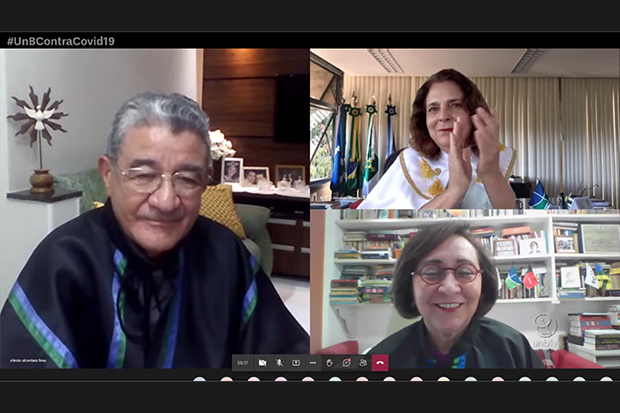Click the call duration timer
620x413 pixels.
pyautogui.click(x=242, y=362)
